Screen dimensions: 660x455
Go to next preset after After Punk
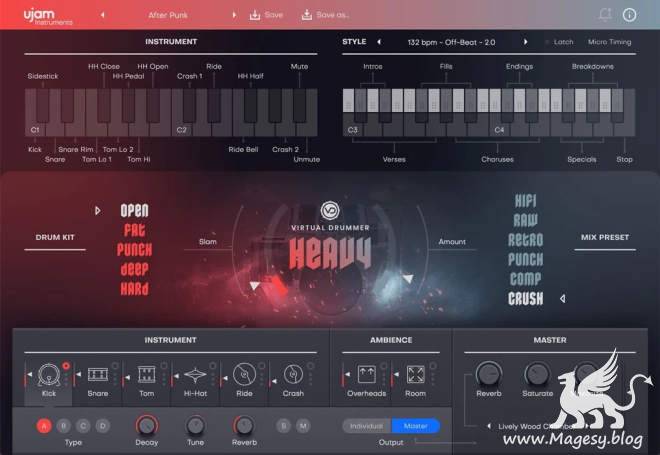(x=234, y=15)
